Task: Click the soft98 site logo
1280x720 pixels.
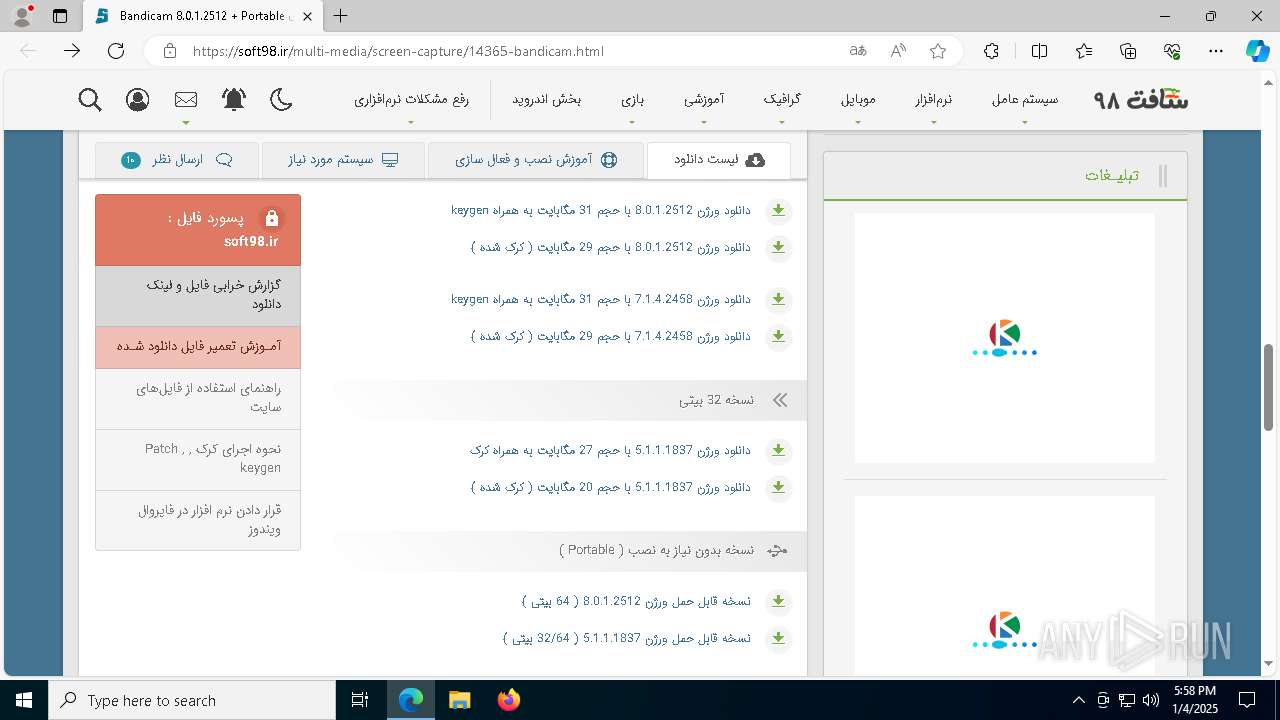Action: [1141, 100]
